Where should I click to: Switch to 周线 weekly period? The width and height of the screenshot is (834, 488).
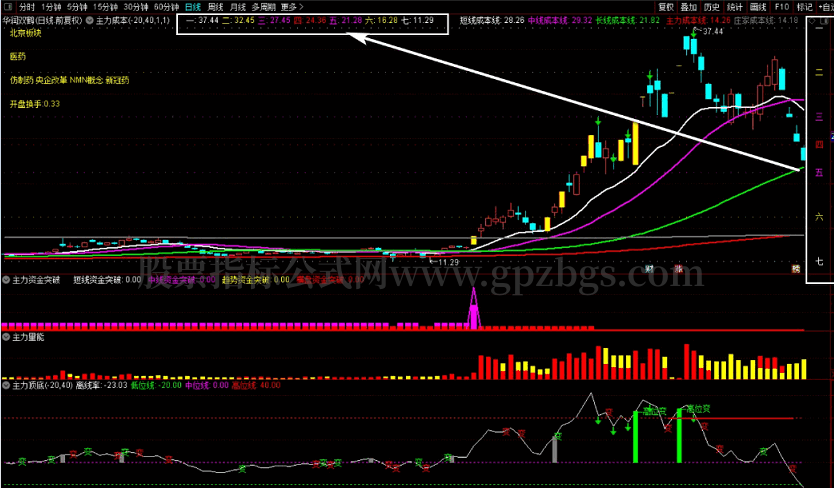[215, 6]
